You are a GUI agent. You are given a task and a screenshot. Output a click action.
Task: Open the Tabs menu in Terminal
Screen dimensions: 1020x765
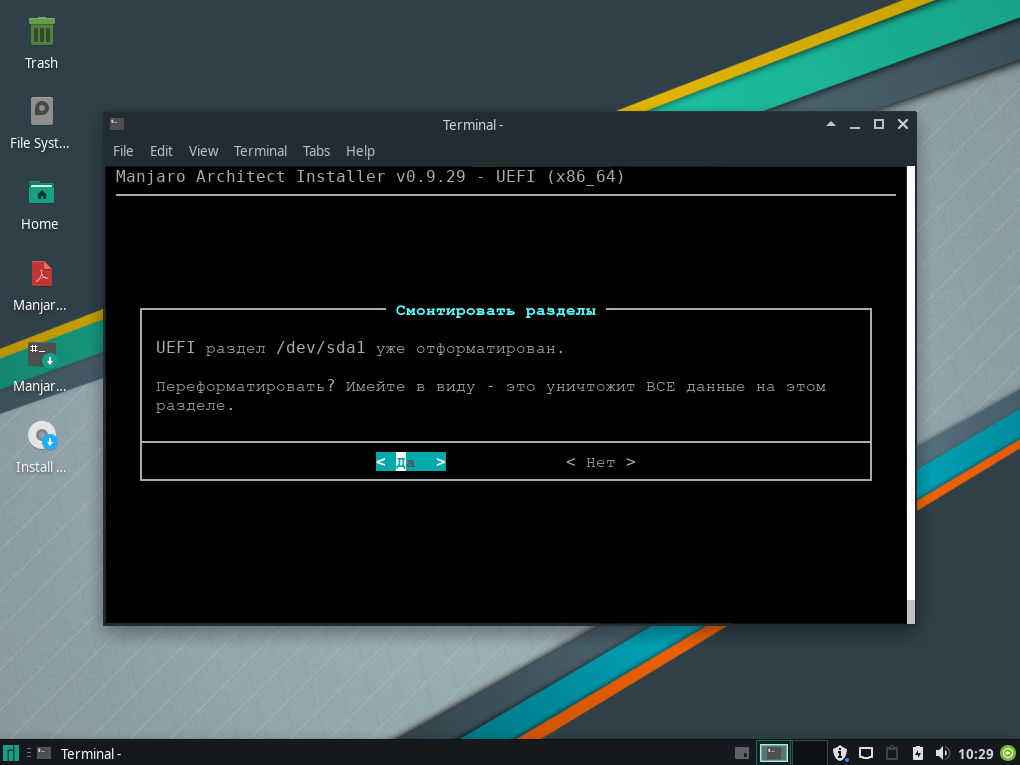coord(316,151)
